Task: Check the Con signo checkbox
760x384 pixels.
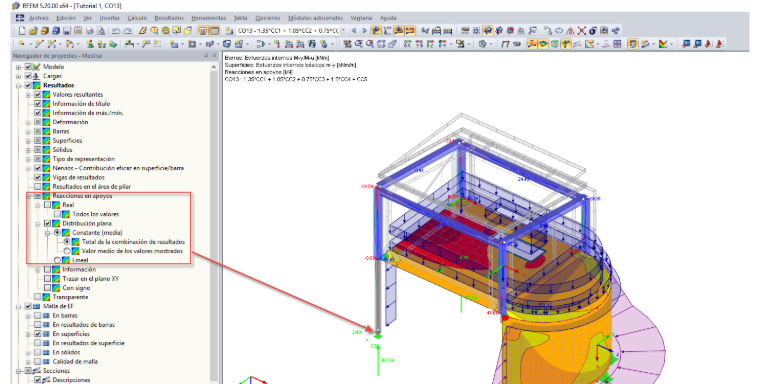Action: click(x=48, y=288)
